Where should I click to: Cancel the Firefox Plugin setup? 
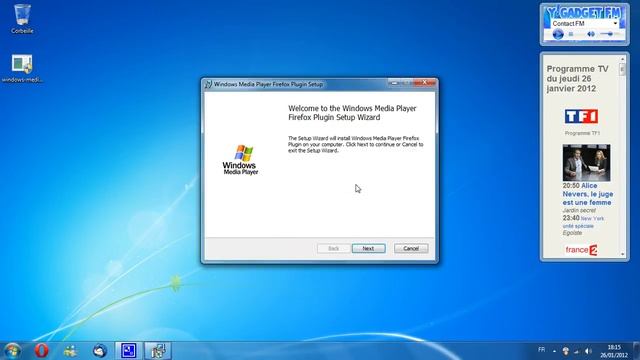411,248
